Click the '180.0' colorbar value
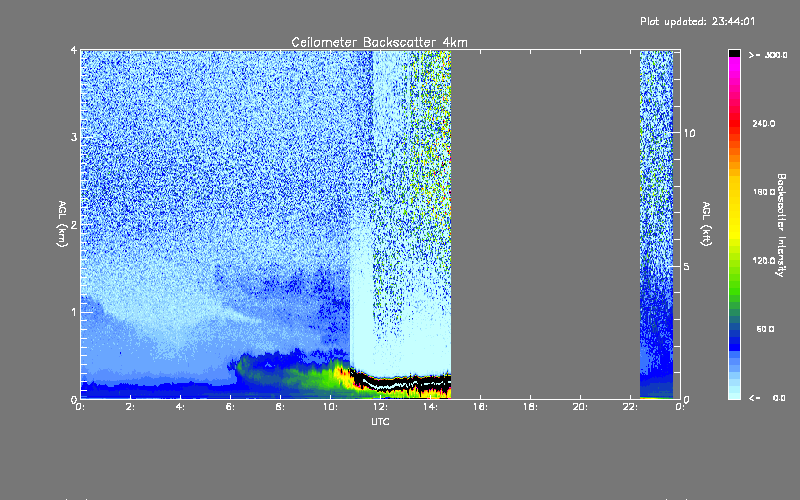800x500 pixels. click(x=764, y=192)
